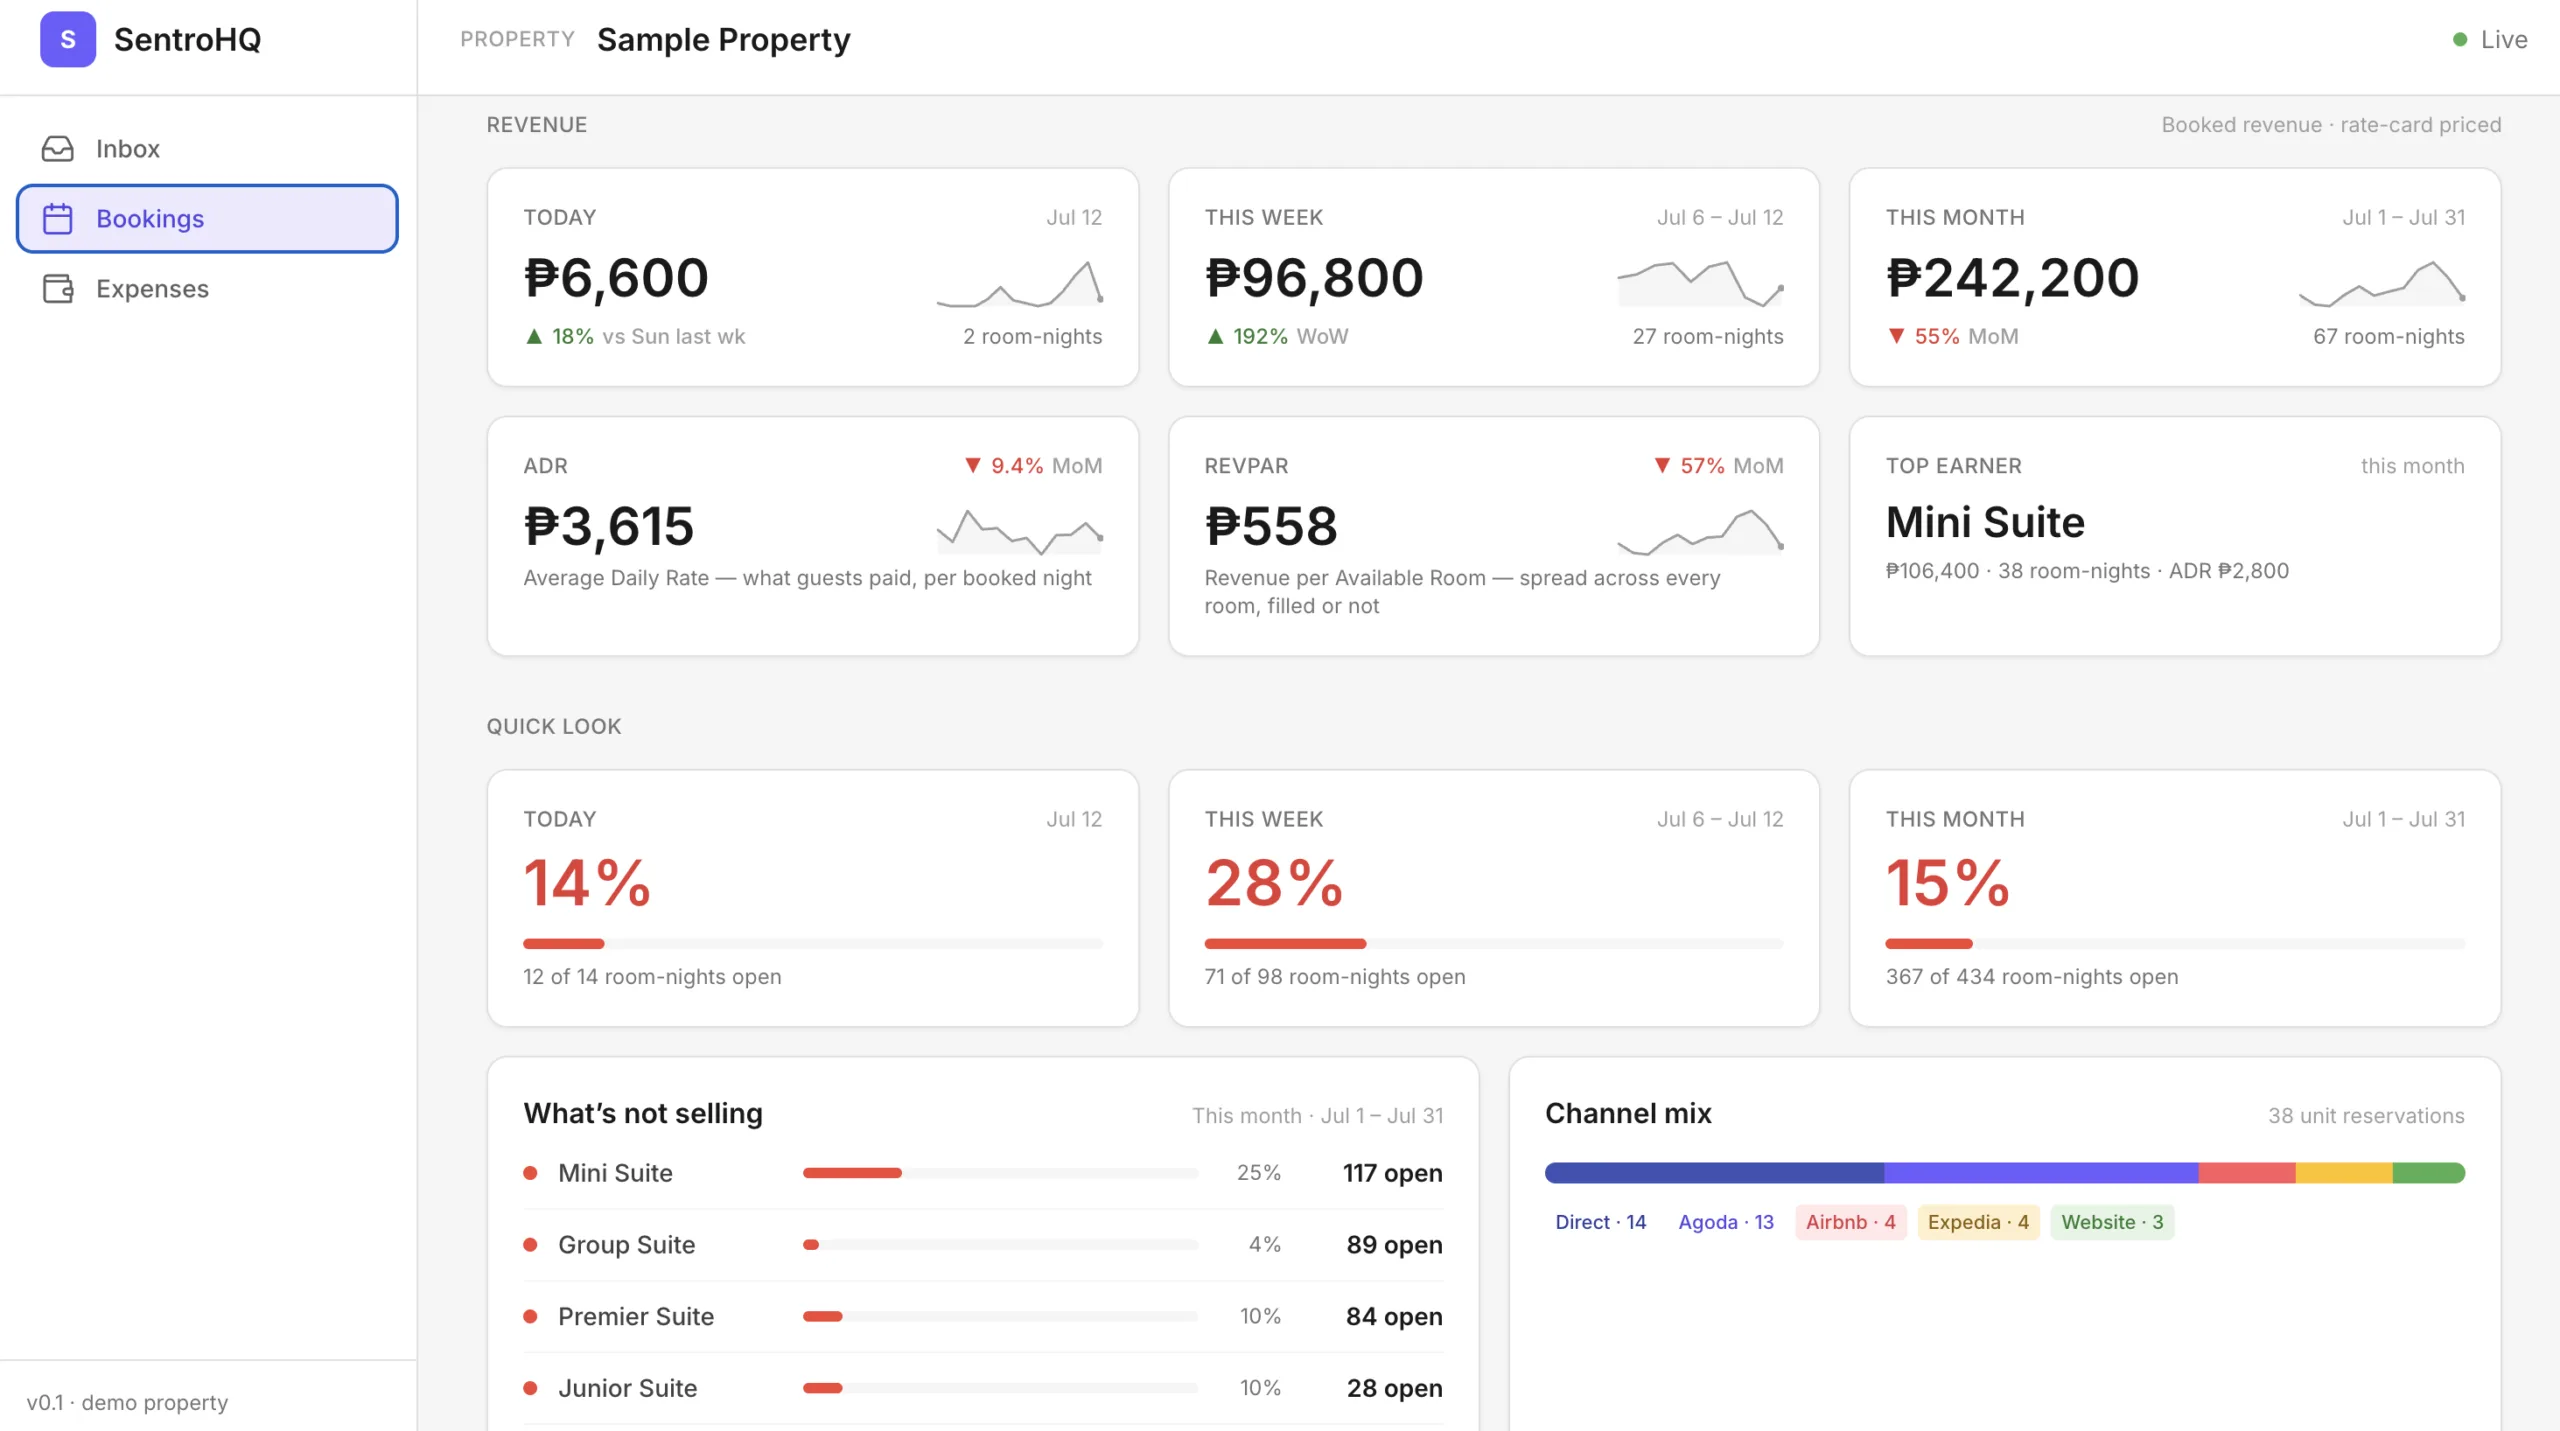Select the Agoda · 13 channel tag
Screen dimensions: 2560x1431
pos(1726,1222)
